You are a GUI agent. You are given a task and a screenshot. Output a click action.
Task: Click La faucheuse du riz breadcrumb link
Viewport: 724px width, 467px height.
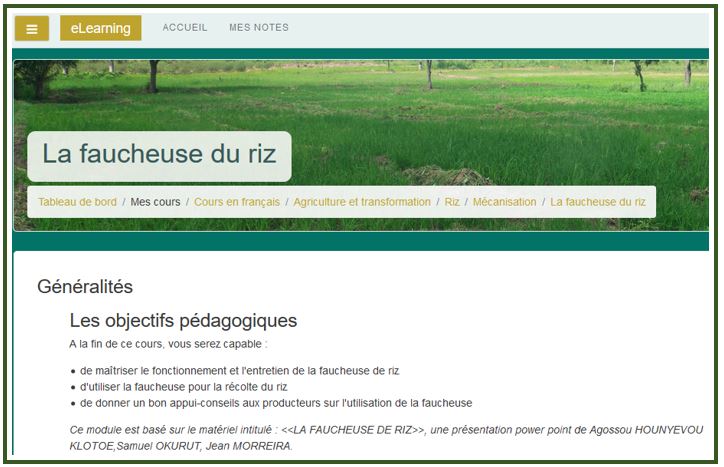598,202
